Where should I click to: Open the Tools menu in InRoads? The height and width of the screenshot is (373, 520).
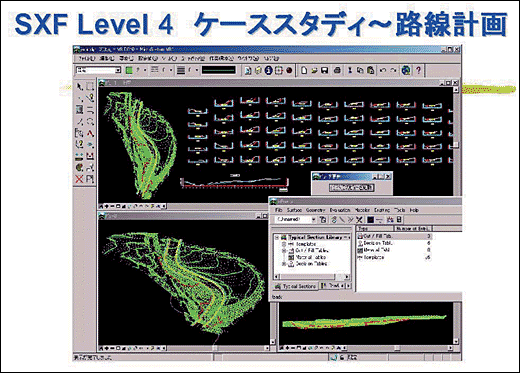coord(400,210)
